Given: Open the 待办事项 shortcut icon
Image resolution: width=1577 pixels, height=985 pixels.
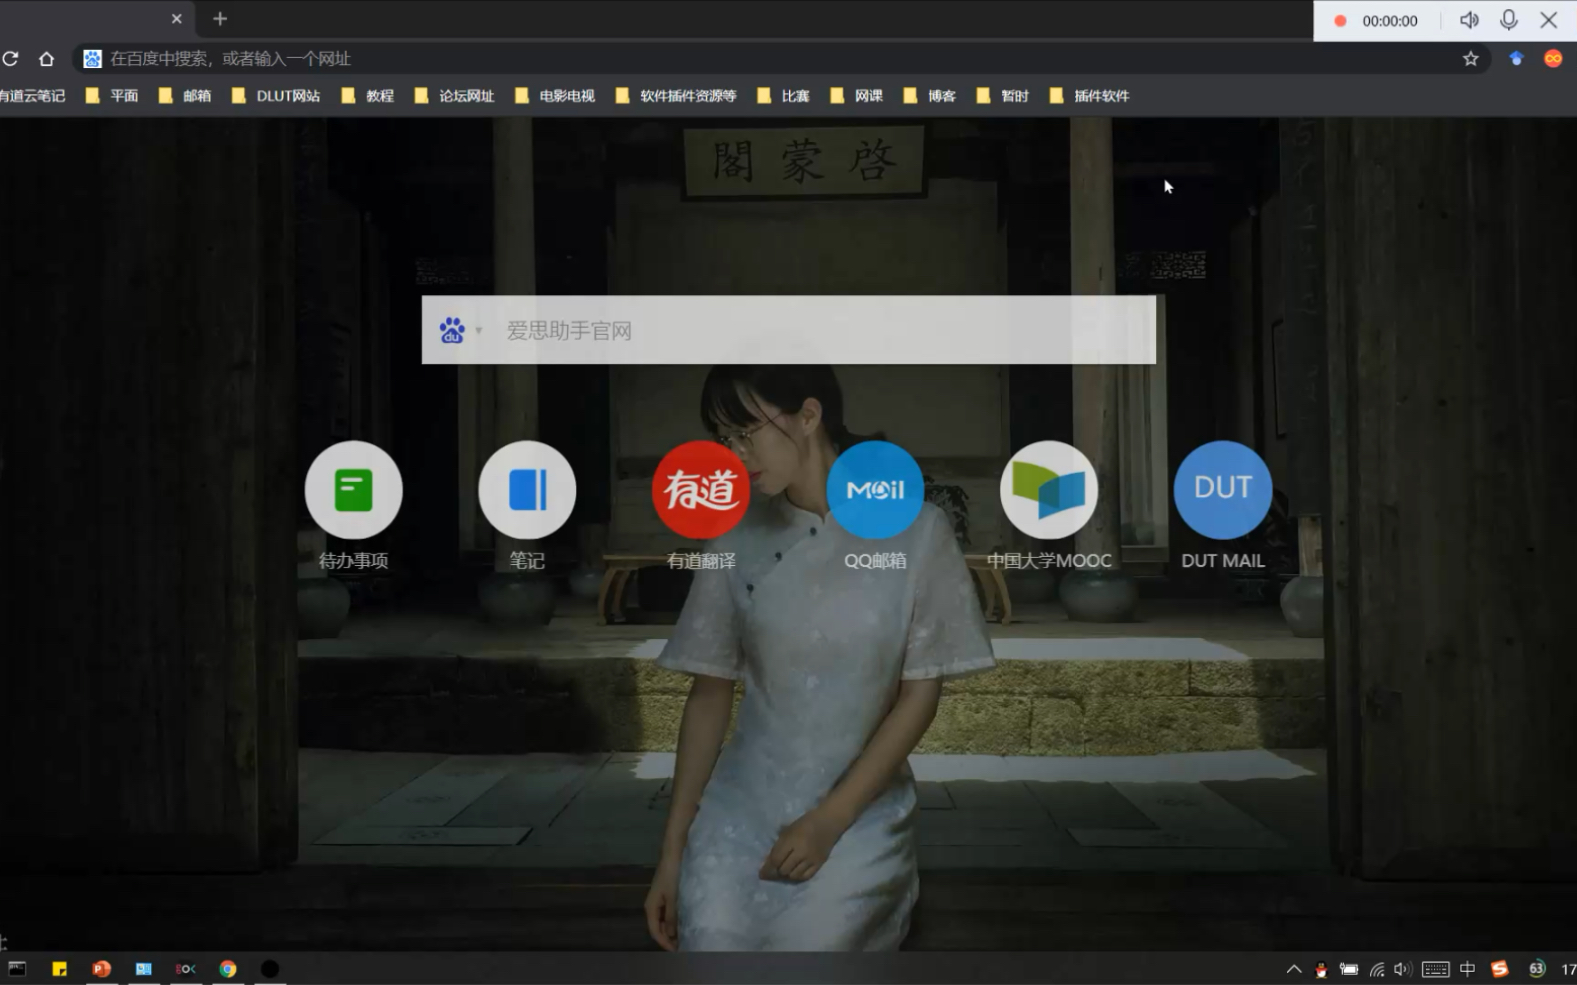Looking at the screenshot, I should coord(354,490).
